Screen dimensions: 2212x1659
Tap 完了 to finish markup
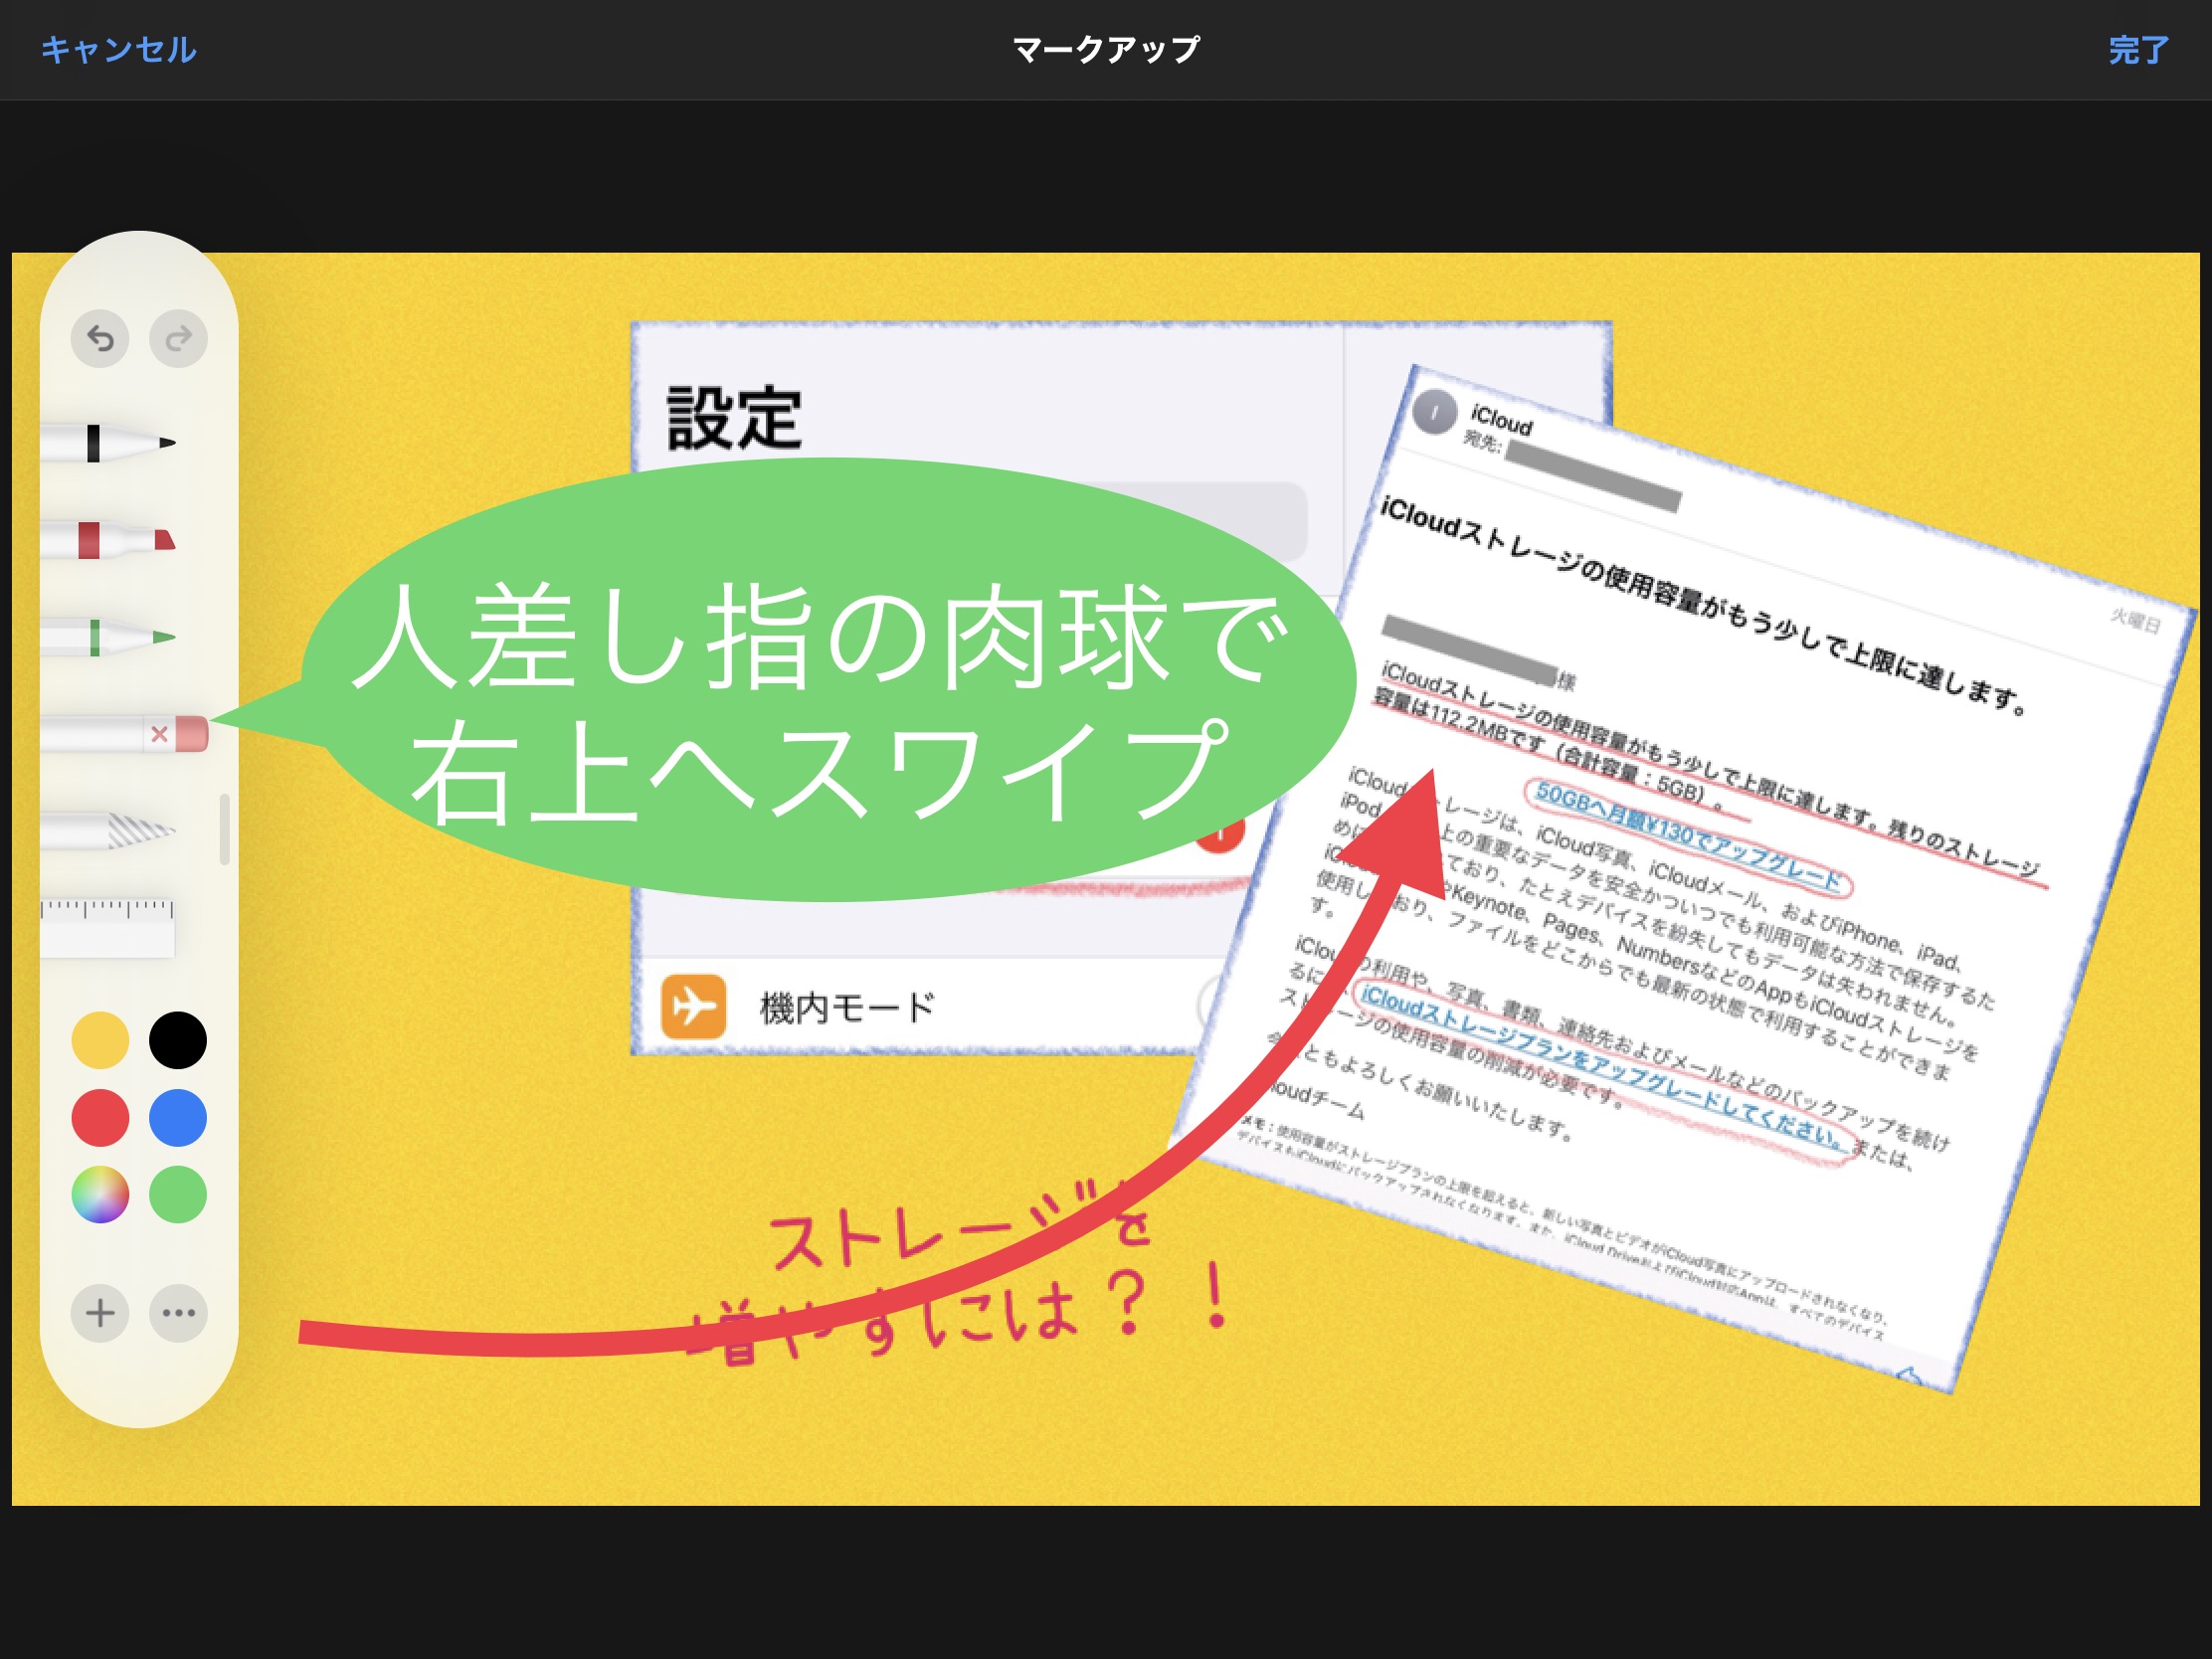pyautogui.click(x=2138, y=49)
